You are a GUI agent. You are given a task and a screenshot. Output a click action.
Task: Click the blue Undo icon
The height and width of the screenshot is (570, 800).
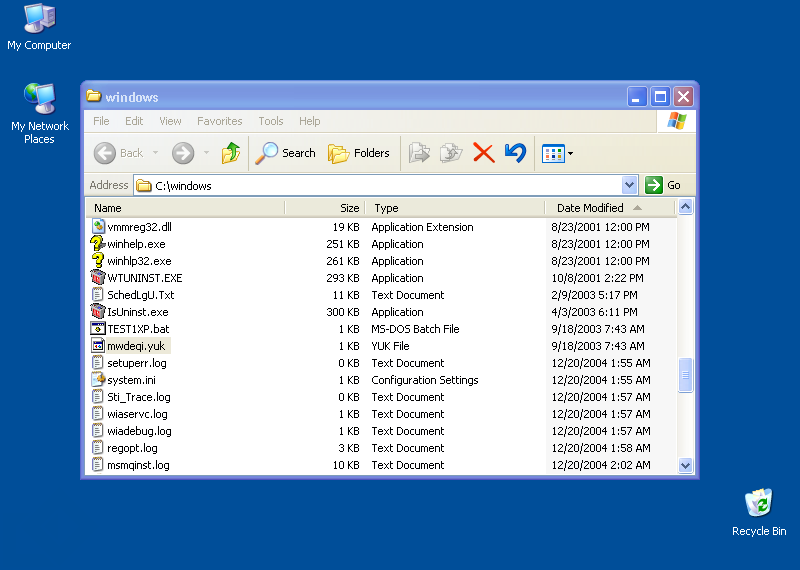click(515, 153)
